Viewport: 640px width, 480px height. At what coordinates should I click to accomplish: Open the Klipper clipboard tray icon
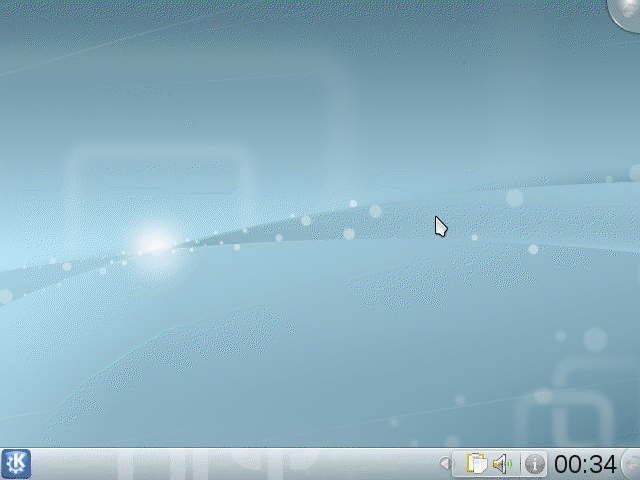(478, 464)
